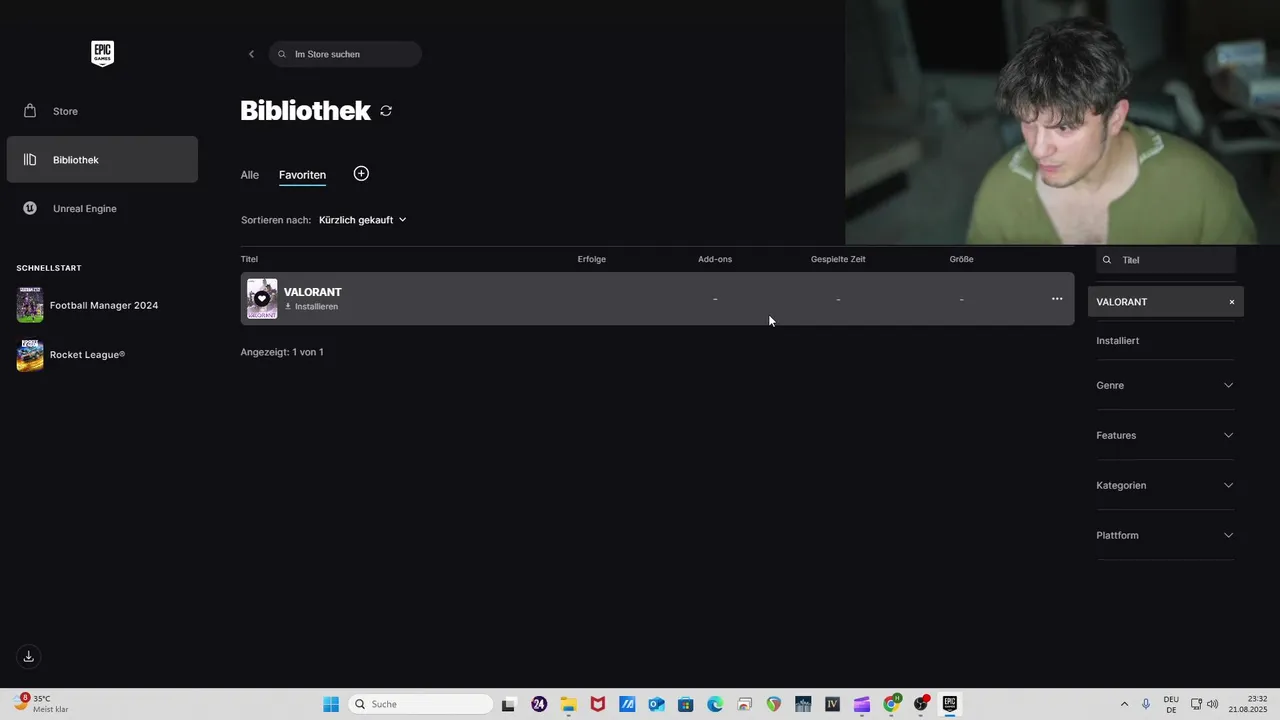Refresh library with the sync icon
The image size is (1280, 720).
point(386,111)
